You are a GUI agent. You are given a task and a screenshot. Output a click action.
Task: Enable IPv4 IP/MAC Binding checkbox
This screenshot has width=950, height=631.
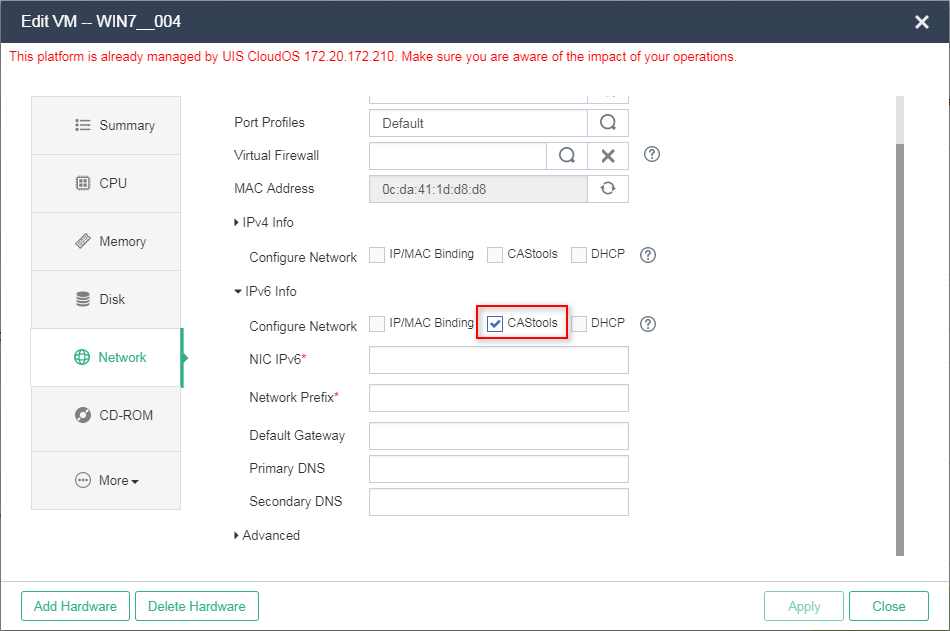click(377, 255)
